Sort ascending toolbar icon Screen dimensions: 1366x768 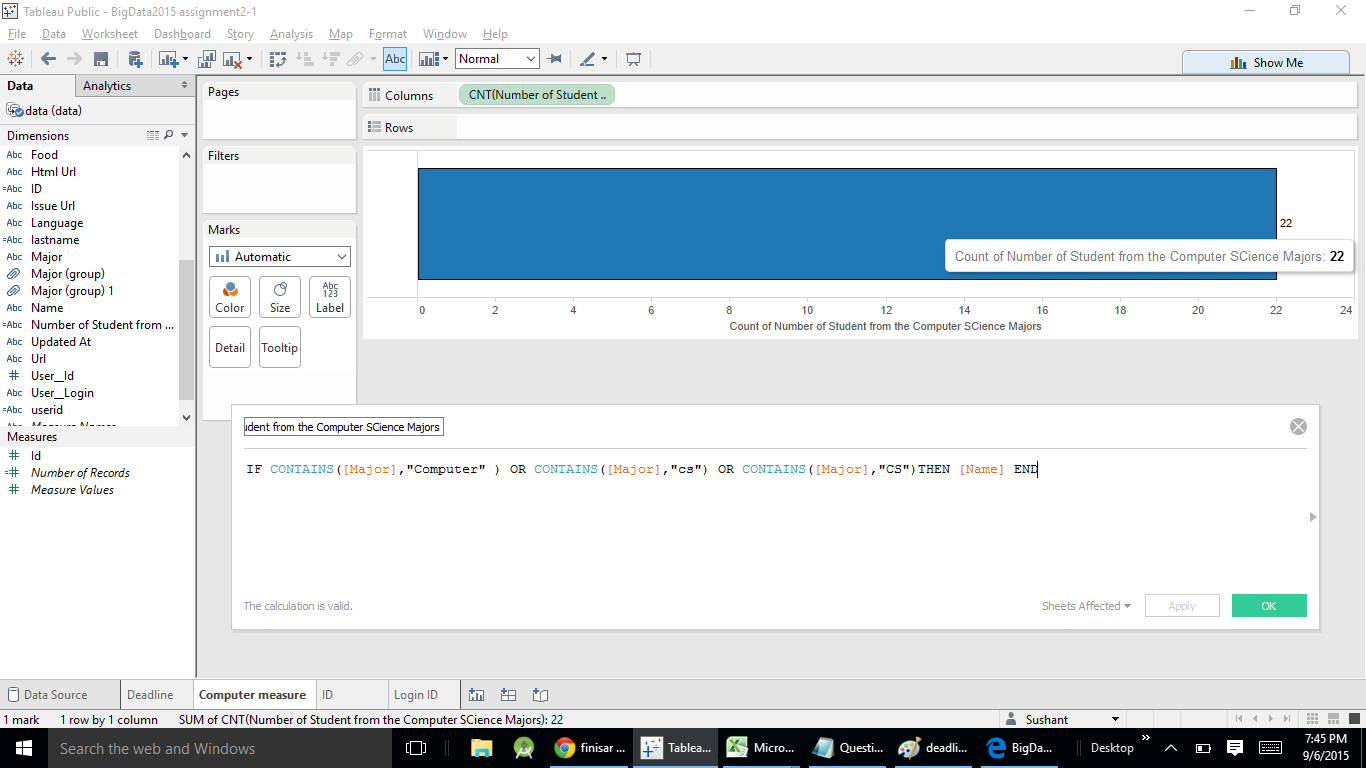point(305,59)
